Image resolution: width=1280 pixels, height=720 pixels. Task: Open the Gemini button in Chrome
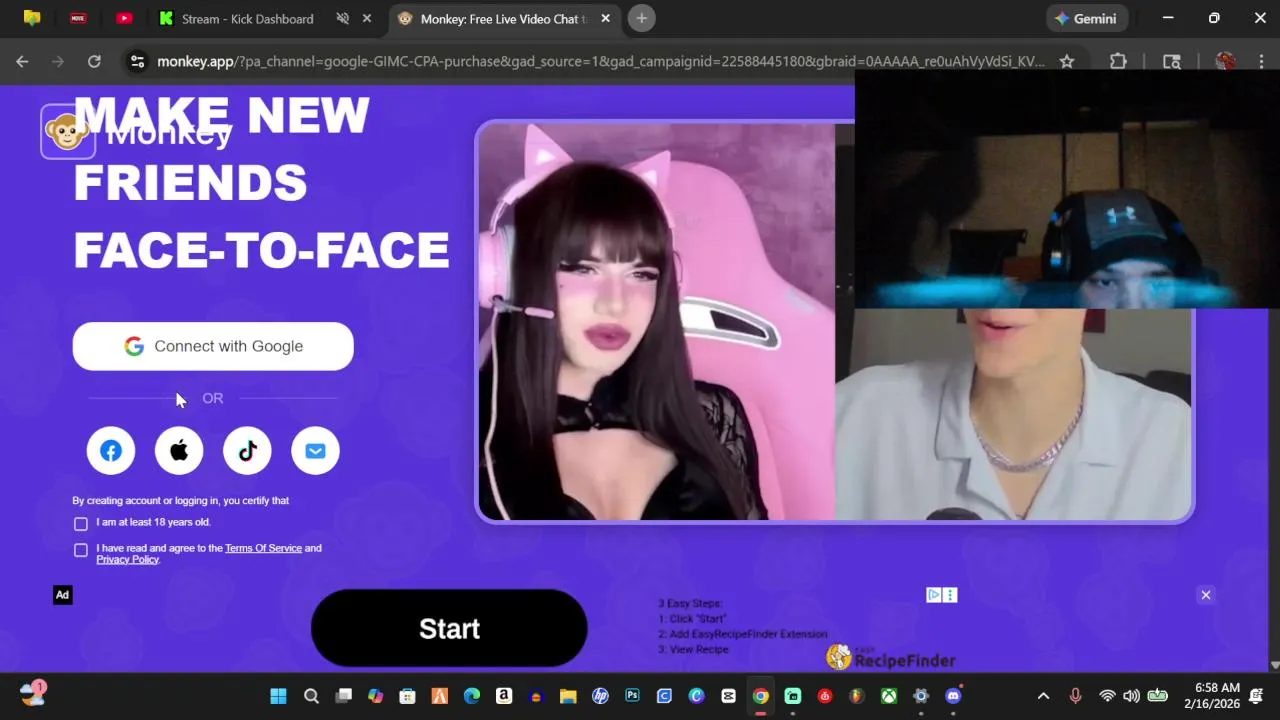[1087, 18]
